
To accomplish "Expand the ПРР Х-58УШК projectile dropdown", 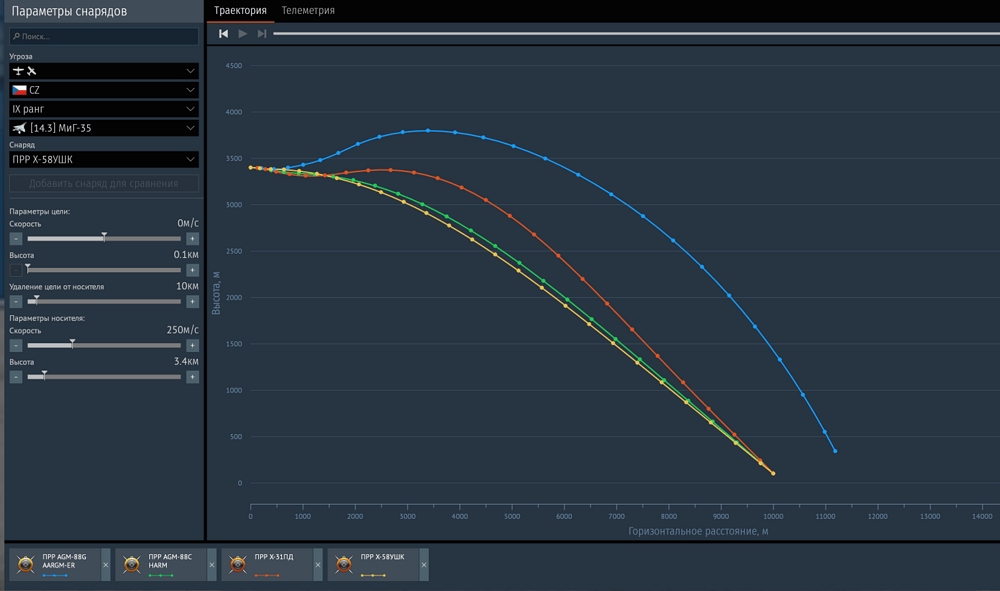I will [104, 159].
